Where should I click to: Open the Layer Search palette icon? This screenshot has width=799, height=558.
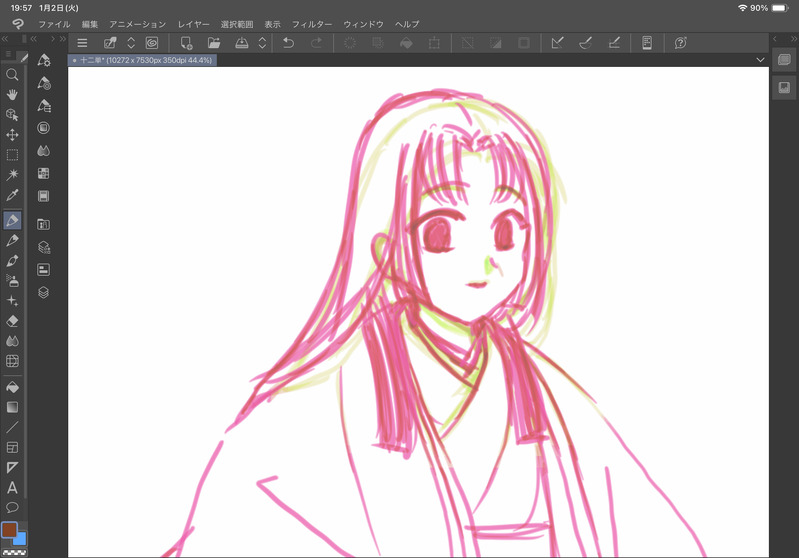point(44,247)
